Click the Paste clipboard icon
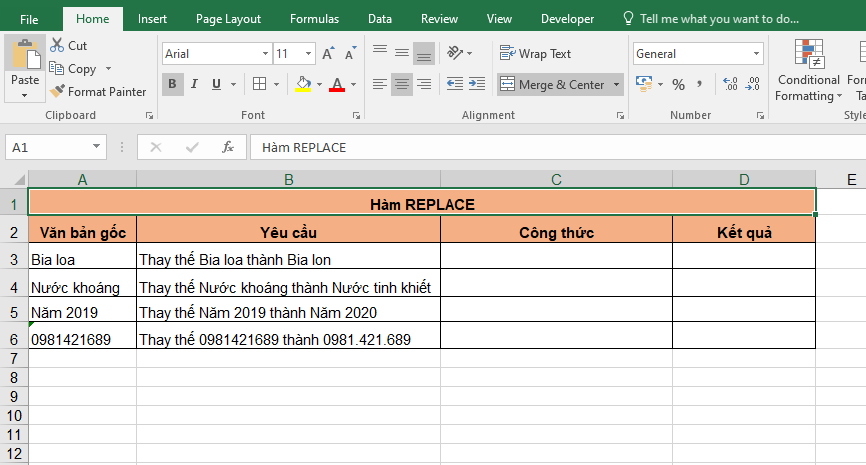 (25, 58)
